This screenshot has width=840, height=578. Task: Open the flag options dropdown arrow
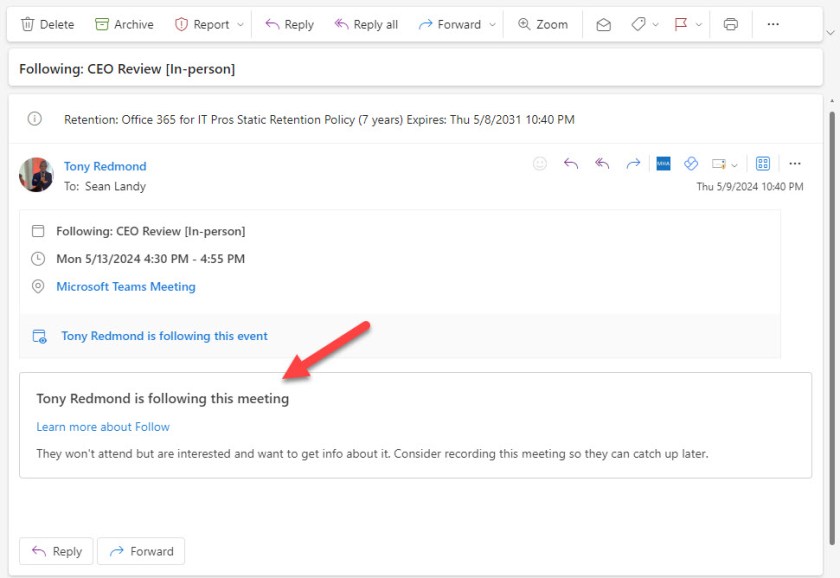click(x=699, y=25)
